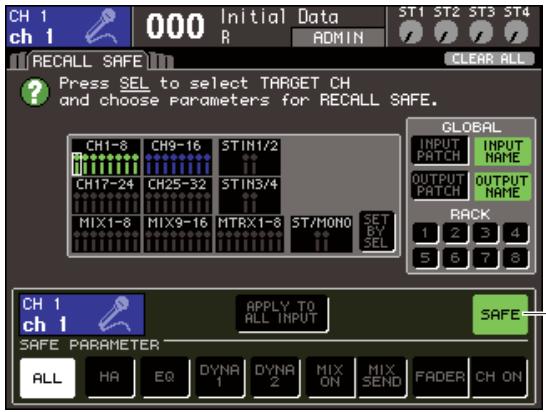This screenshot has width=546, height=412.
Task: Toggle the SET BY SEL button
Action: point(377,231)
